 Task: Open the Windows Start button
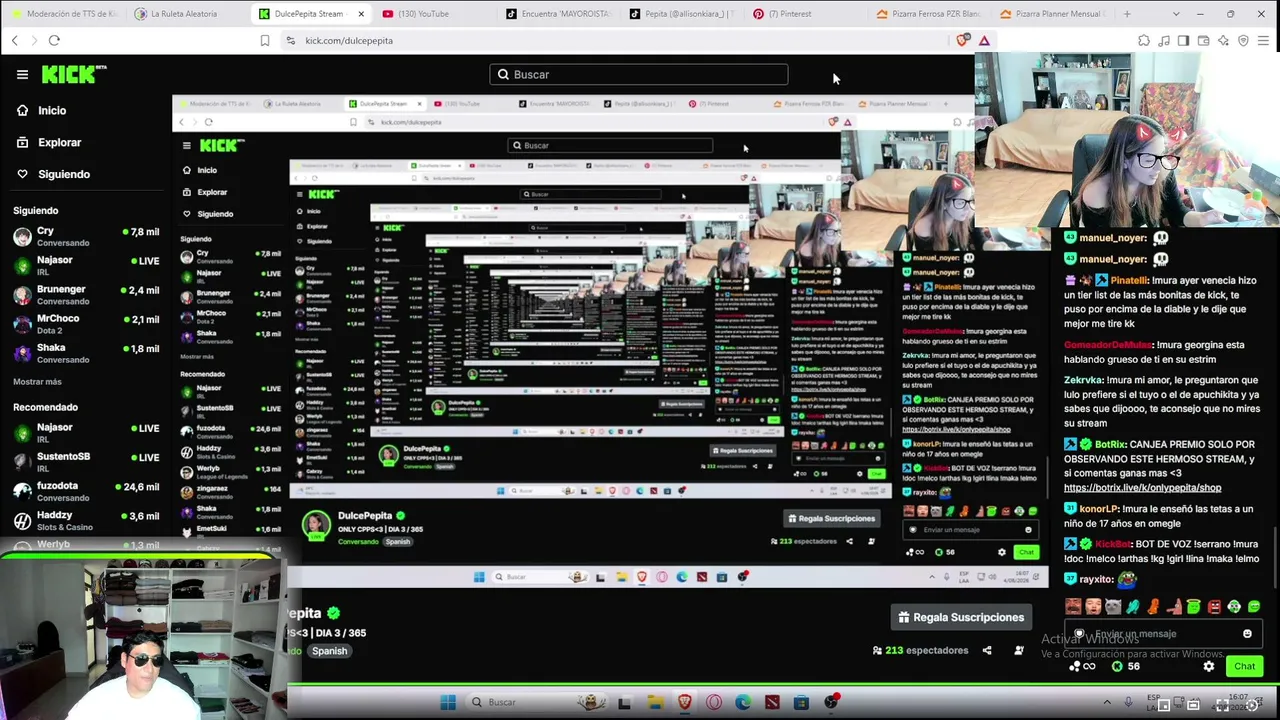tap(448, 702)
